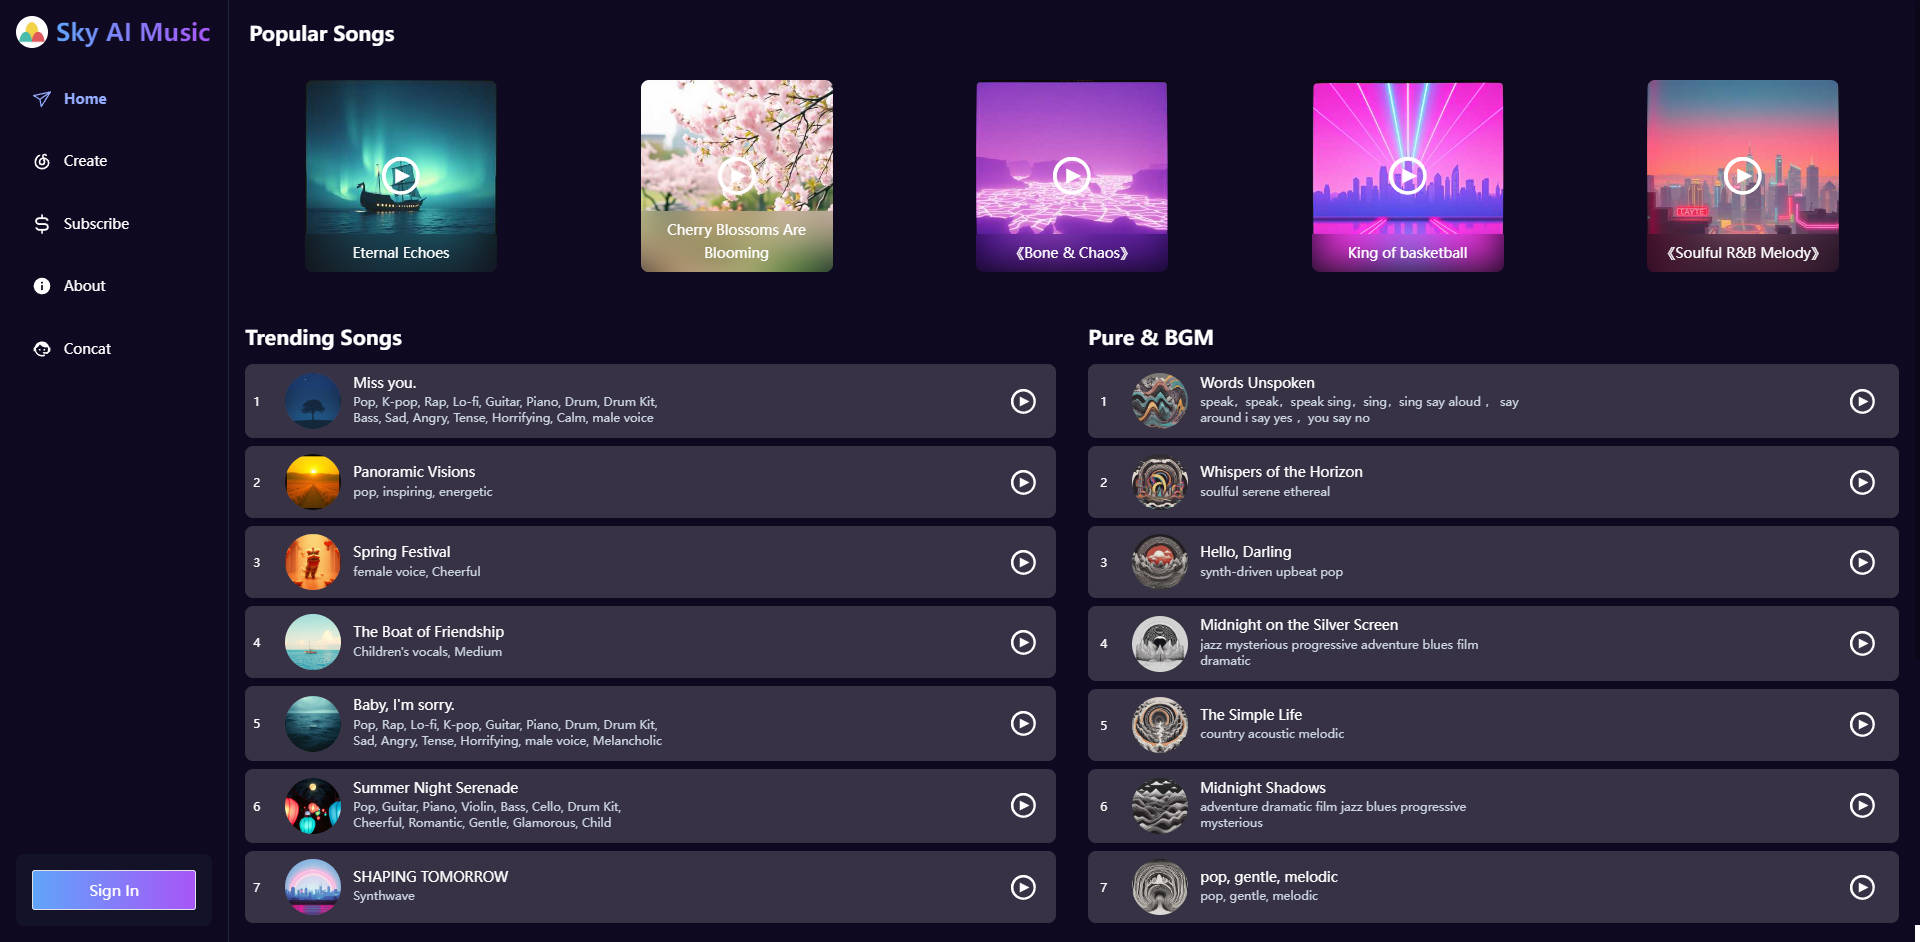Play Words Unspoken in Pure & BGM
The image size is (1920, 942).
tap(1863, 401)
